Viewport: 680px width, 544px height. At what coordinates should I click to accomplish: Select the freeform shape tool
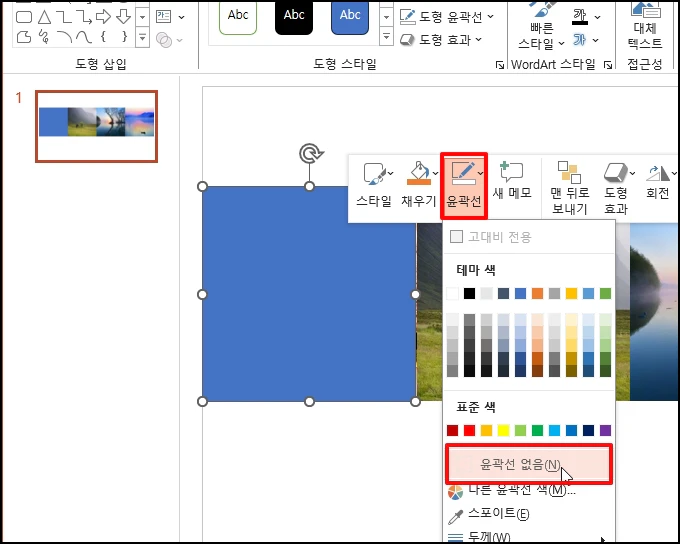pyautogui.click(x=24, y=37)
